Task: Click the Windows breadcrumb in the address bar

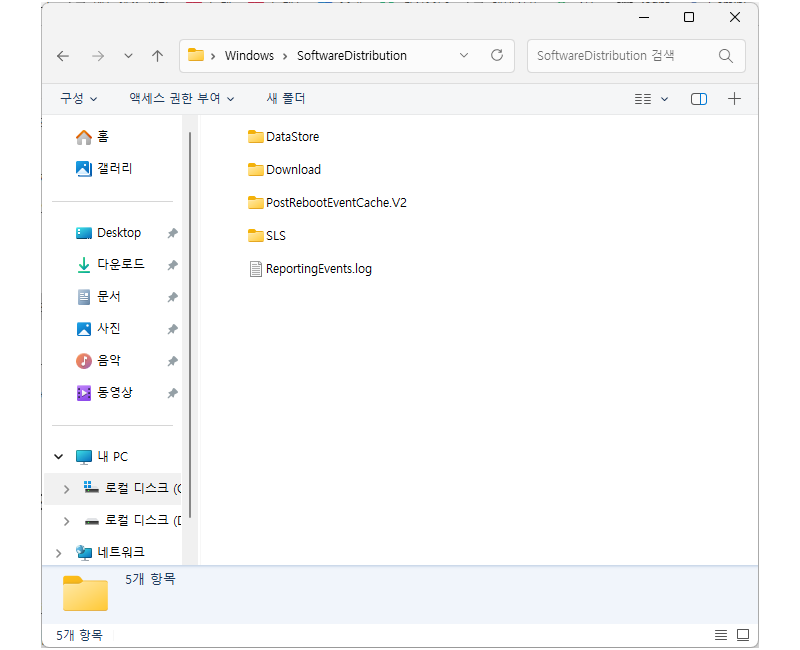Action: click(249, 56)
